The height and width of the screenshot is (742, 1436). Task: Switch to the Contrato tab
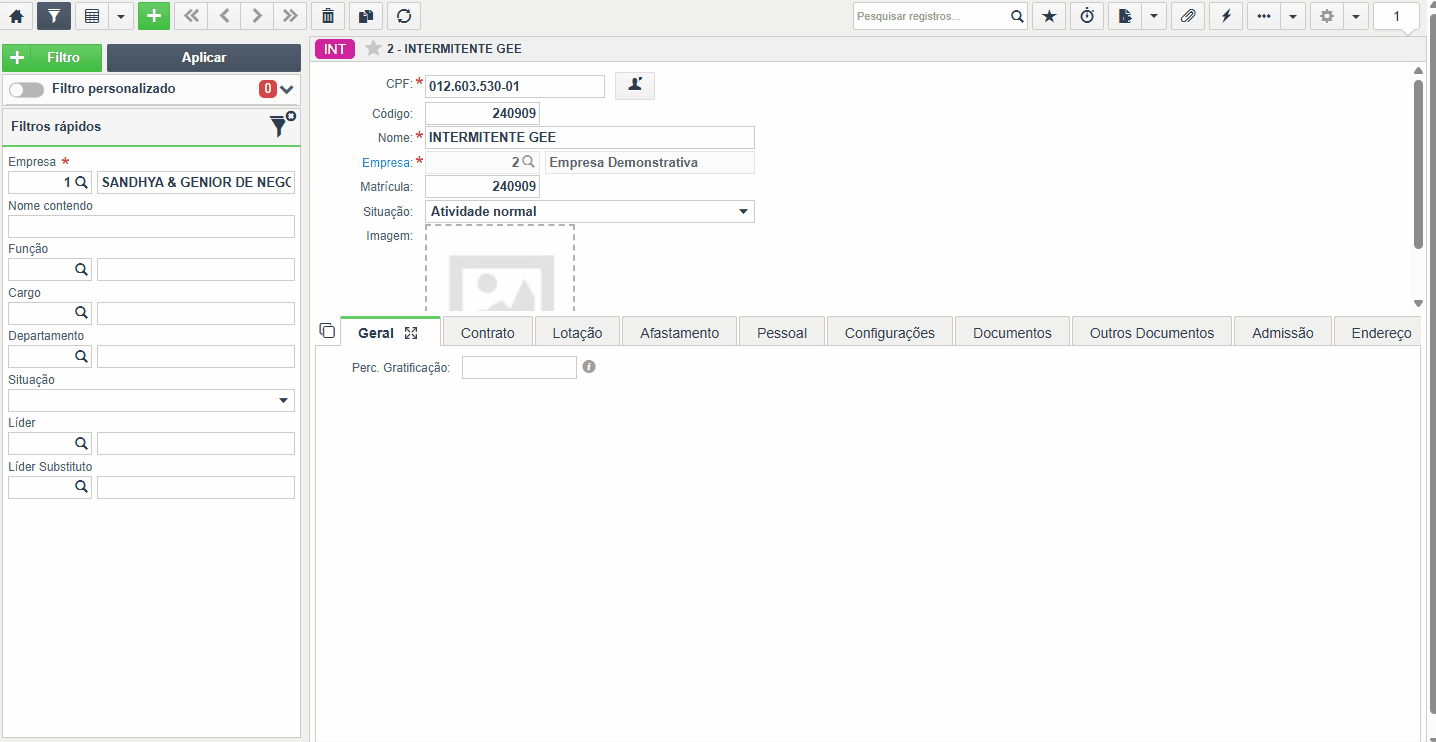click(x=488, y=333)
